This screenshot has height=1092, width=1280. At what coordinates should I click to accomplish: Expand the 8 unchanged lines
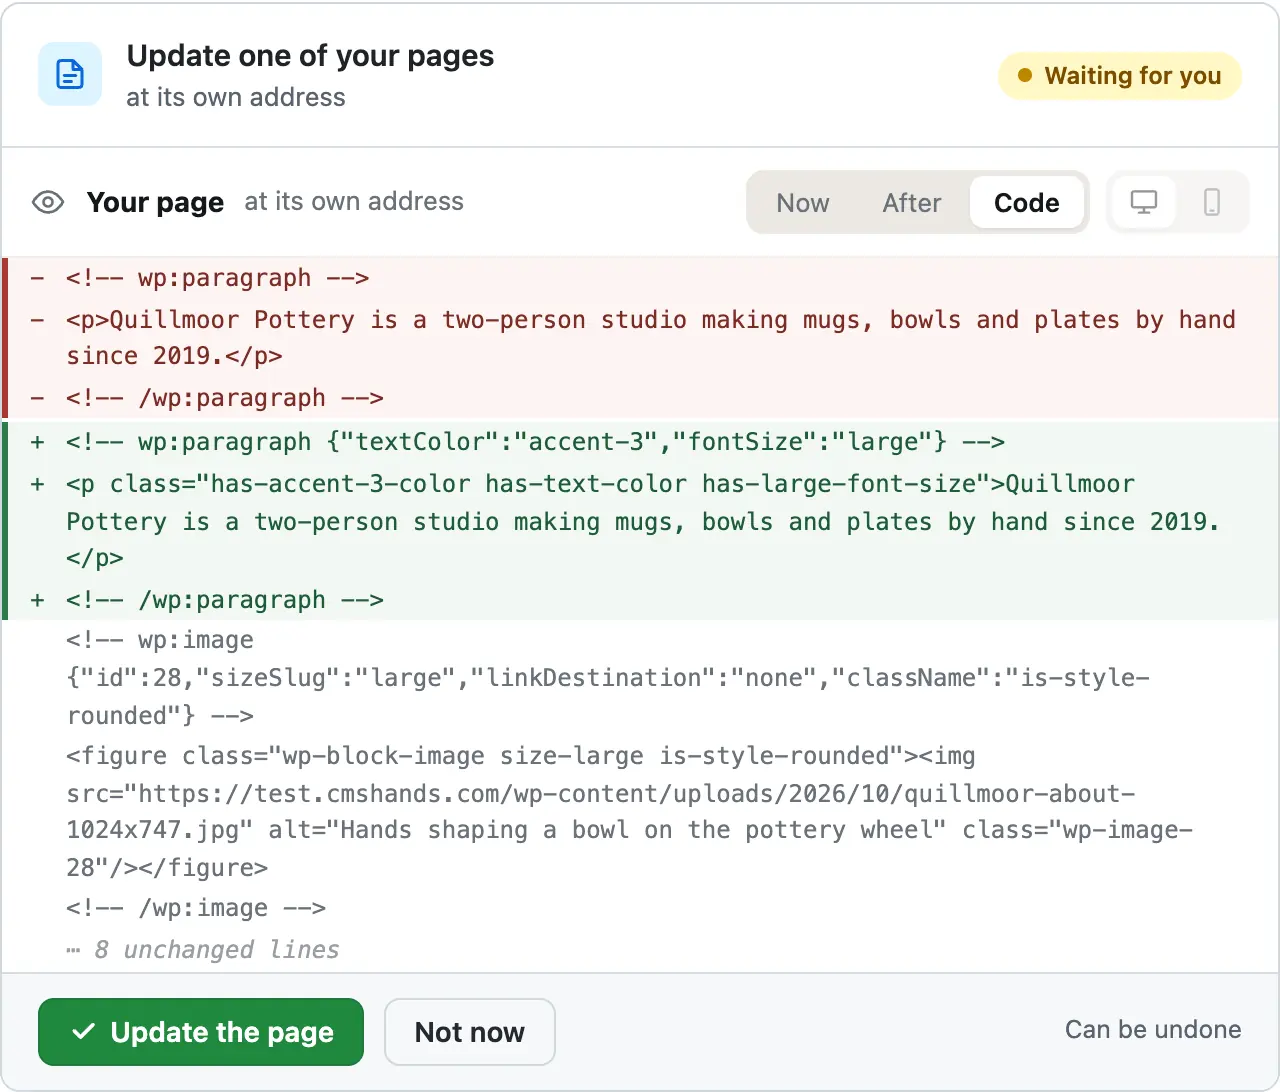[204, 949]
